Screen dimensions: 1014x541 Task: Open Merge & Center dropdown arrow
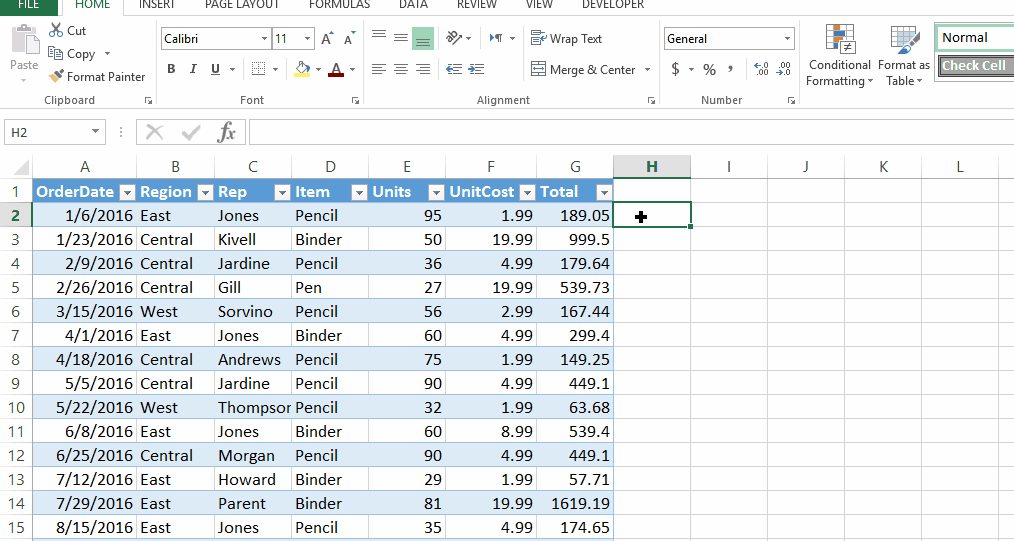click(x=647, y=70)
